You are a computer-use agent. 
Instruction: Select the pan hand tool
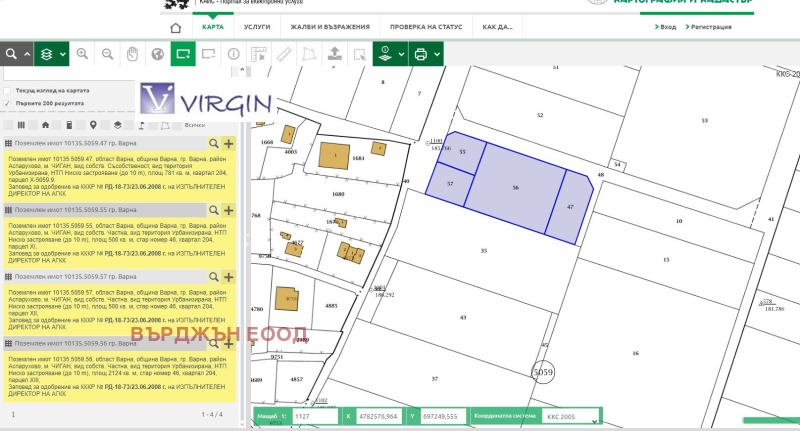point(131,54)
